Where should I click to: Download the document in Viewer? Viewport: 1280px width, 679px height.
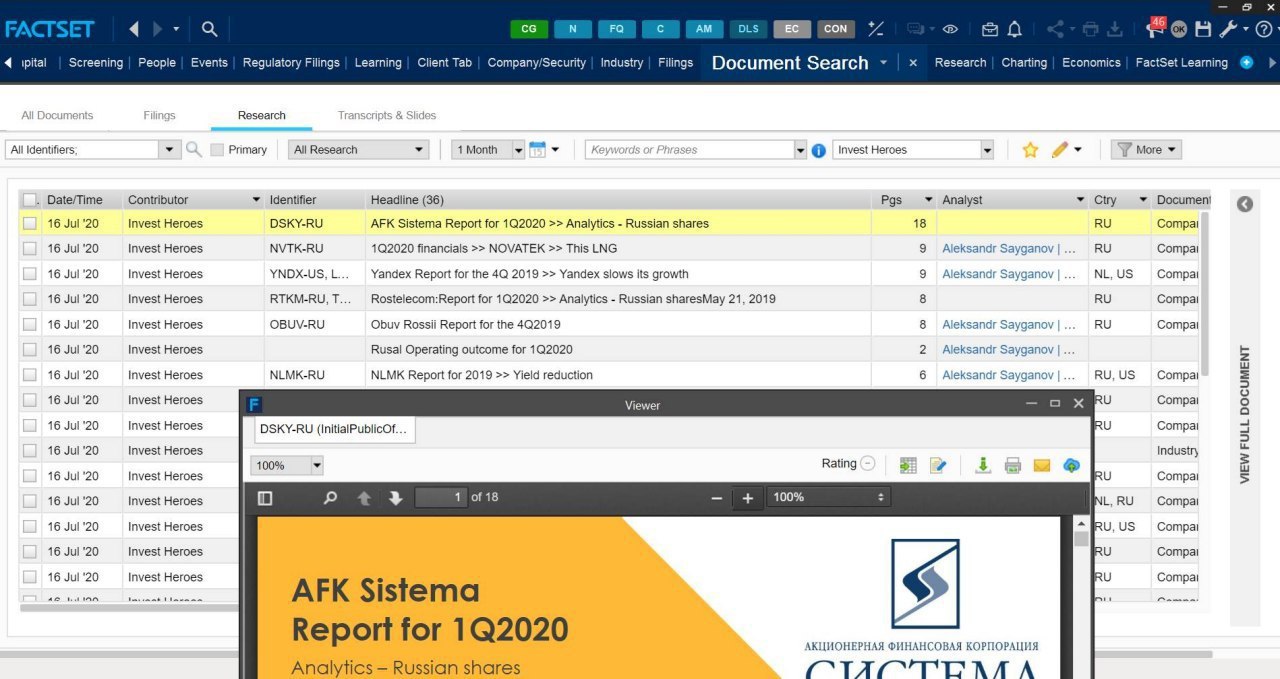pos(983,465)
